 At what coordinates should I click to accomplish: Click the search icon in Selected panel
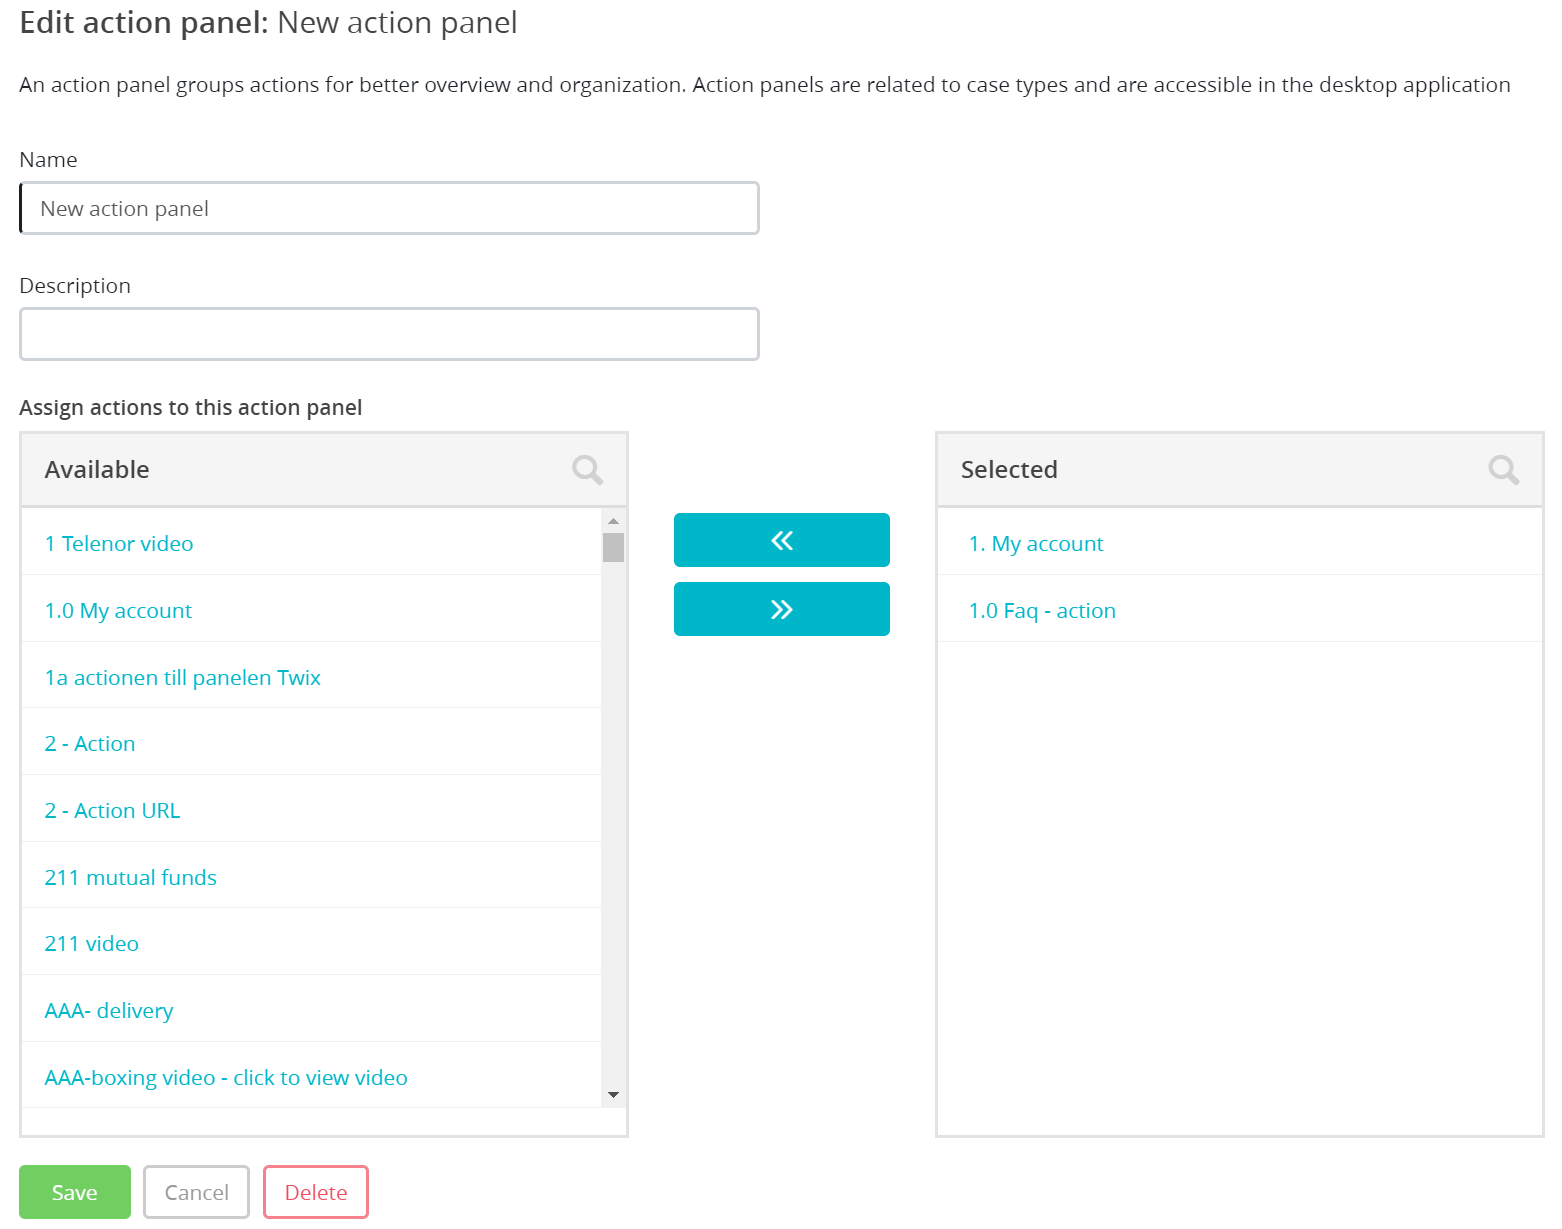tap(1503, 470)
